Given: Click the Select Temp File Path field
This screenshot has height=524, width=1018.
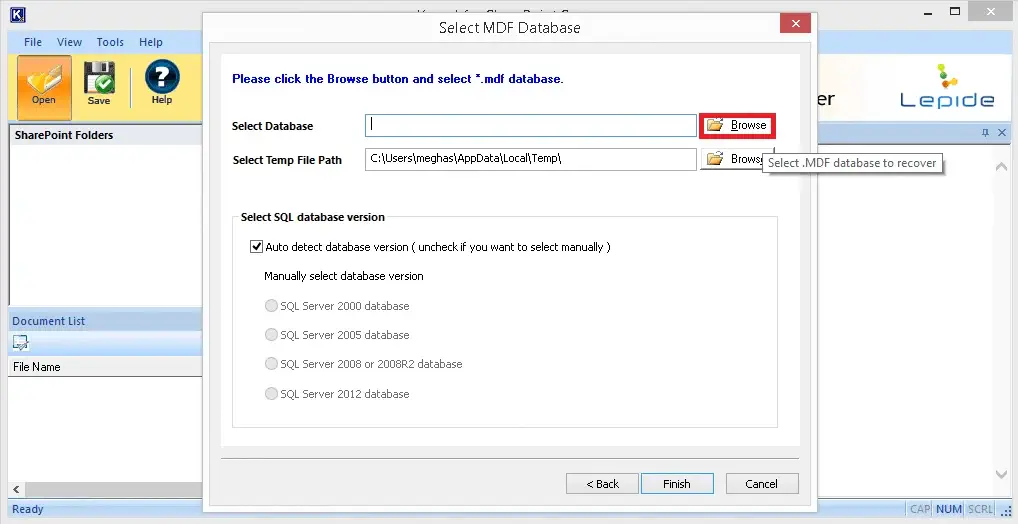Looking at the screenshot, I should click(x=530, y=159).
